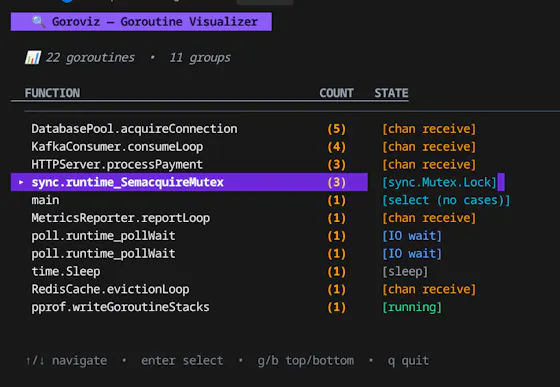This screenshot has width=560, height=387.
Task: Select the pprof.writeGoroutineStacks row
Action: tap(236, 307)
